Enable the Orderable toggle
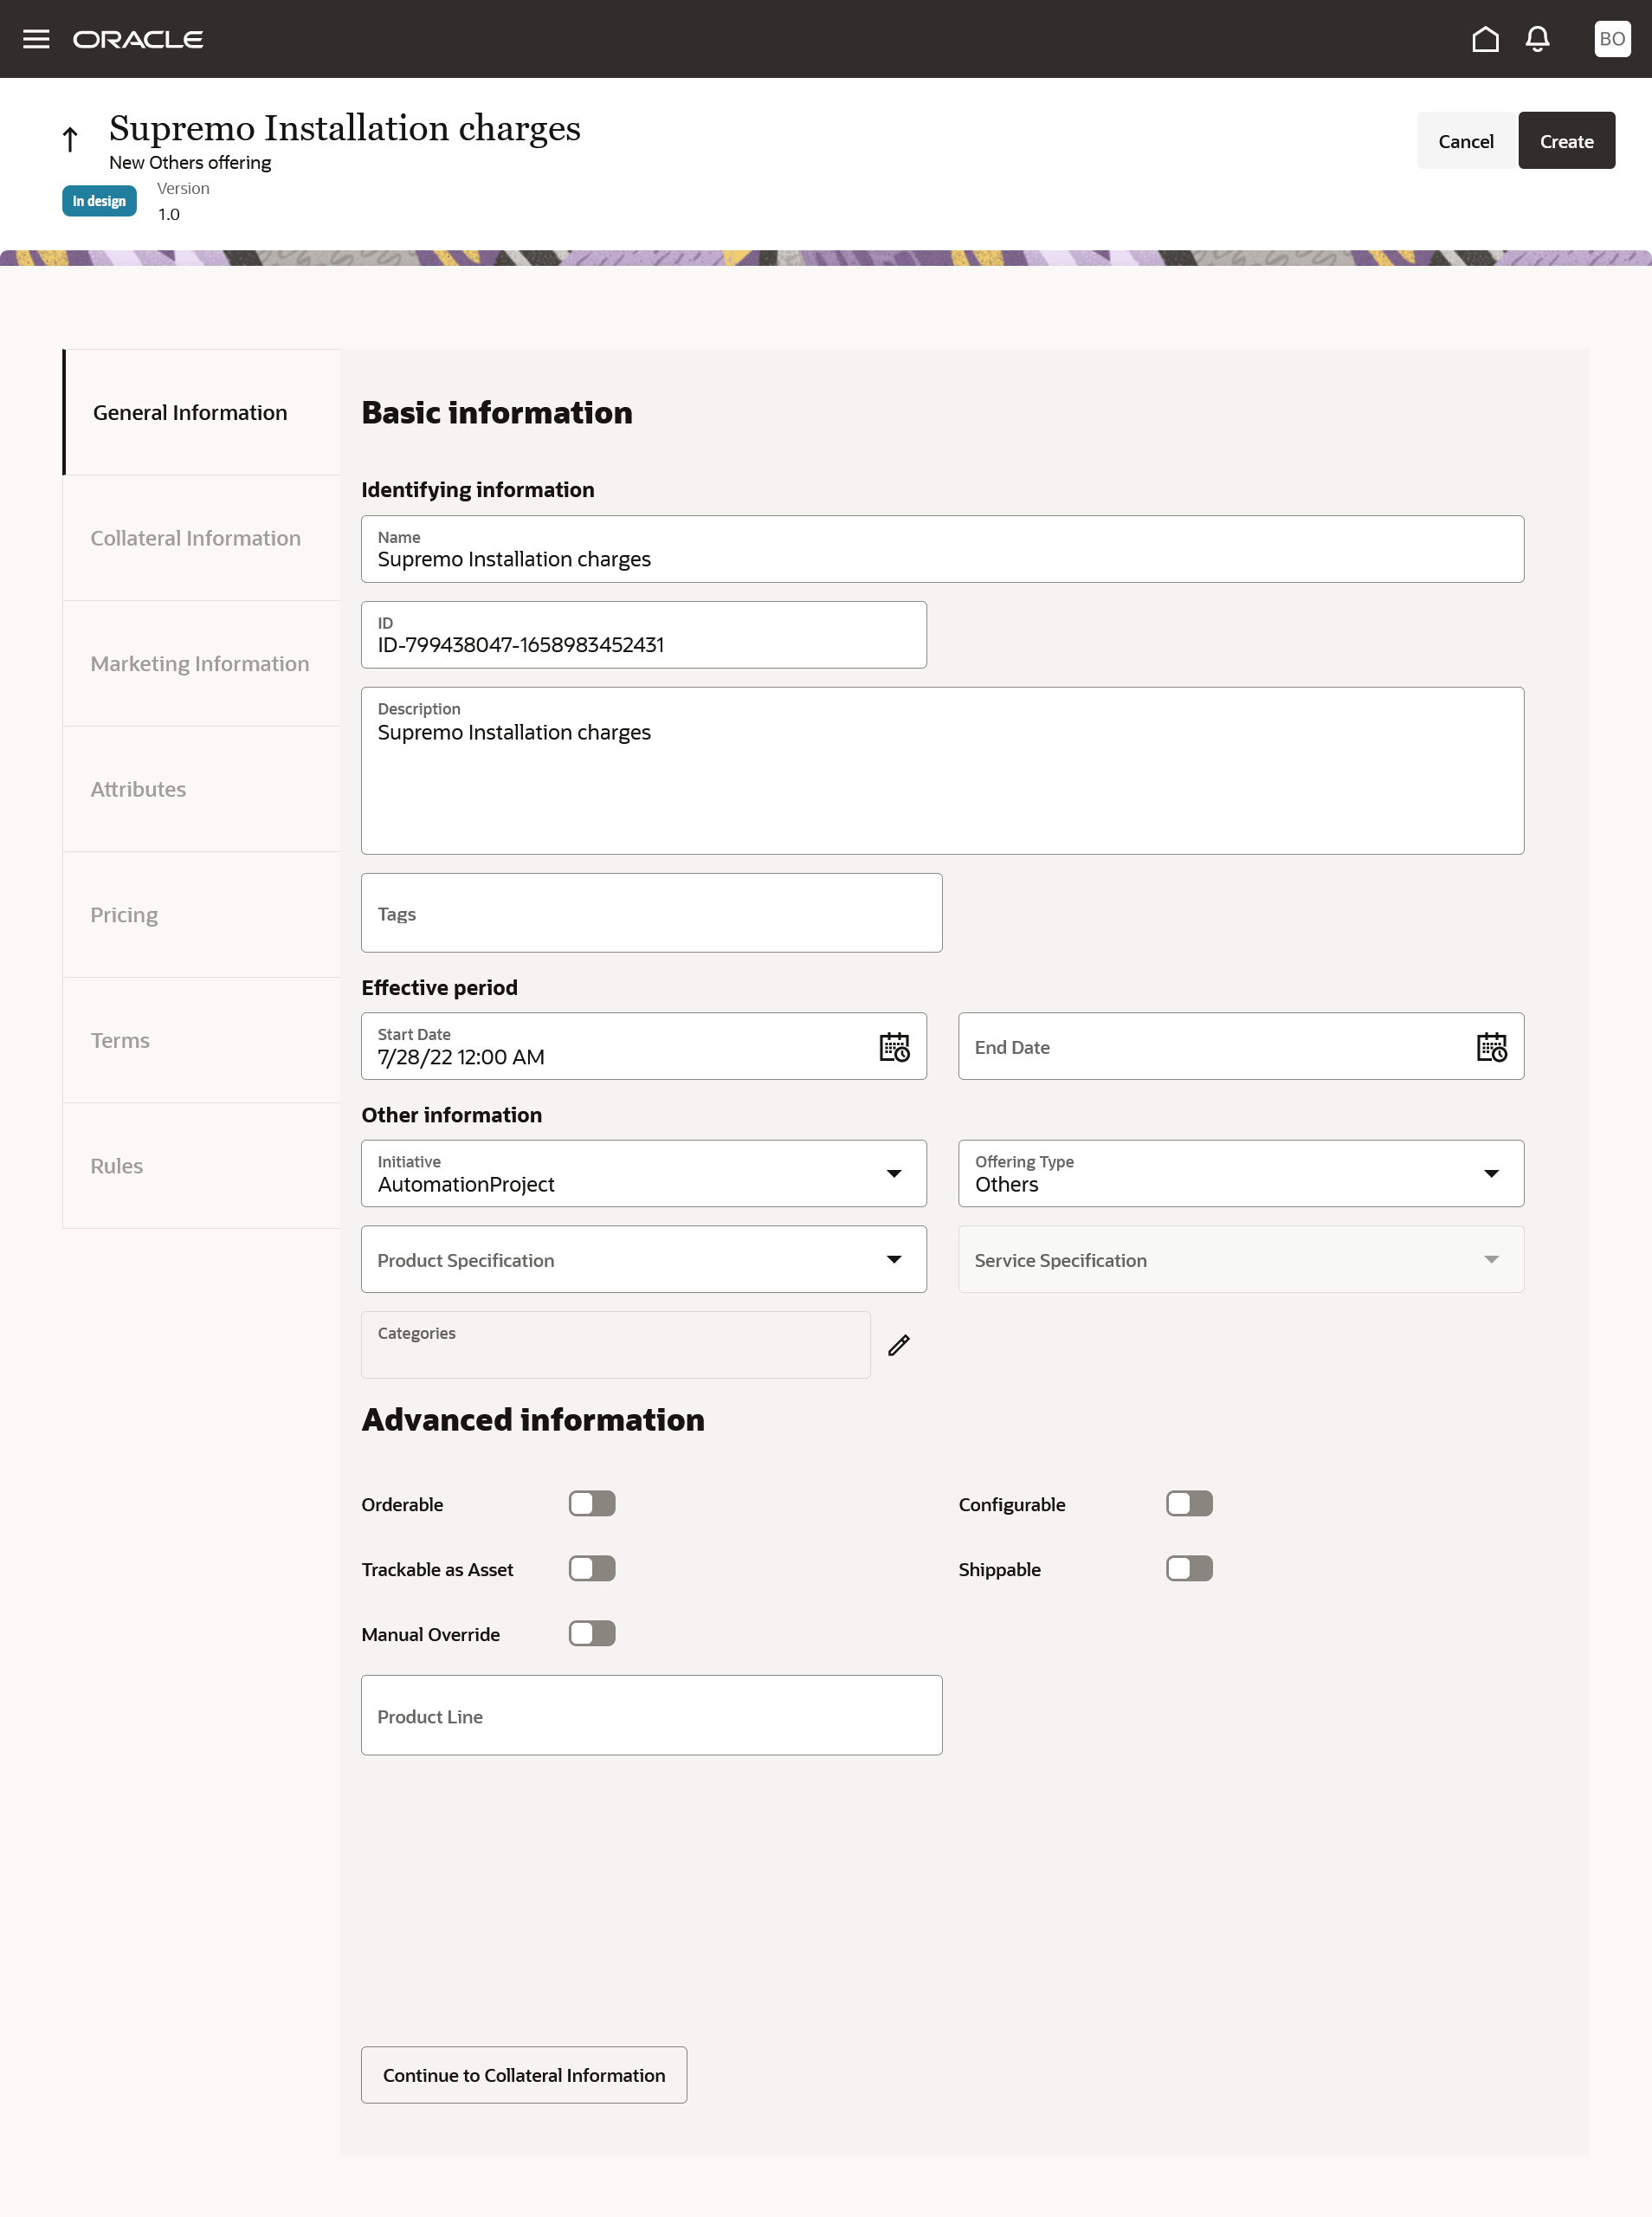Viewport: 1652px width, 2217px height. [592, 1503]
